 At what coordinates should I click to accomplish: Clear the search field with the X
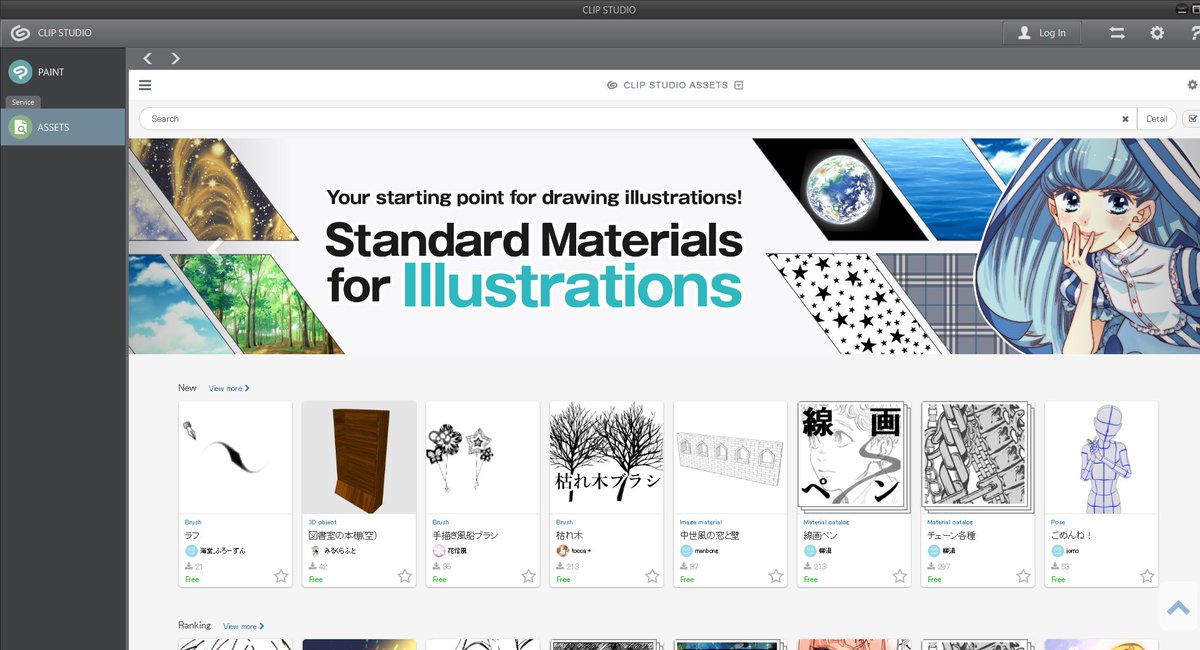tap(1125, 119)
